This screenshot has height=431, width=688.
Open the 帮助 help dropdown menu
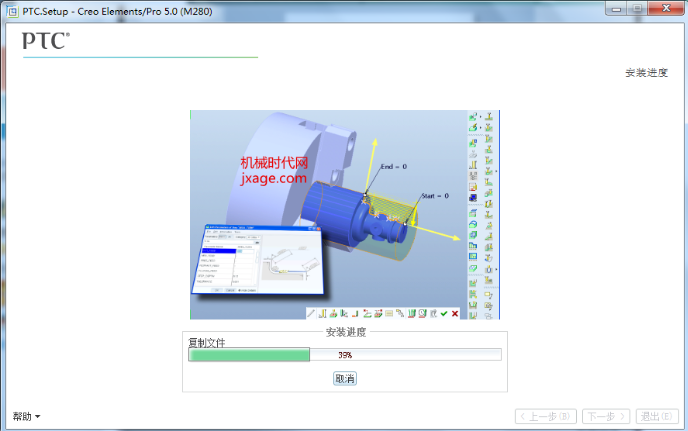coord(26,416)
